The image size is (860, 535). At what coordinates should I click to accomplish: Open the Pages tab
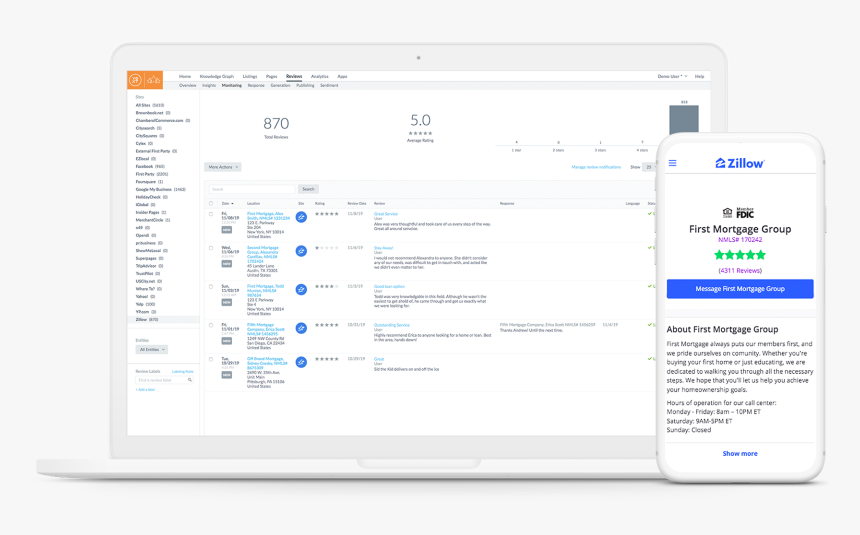(x=271, y=76)
